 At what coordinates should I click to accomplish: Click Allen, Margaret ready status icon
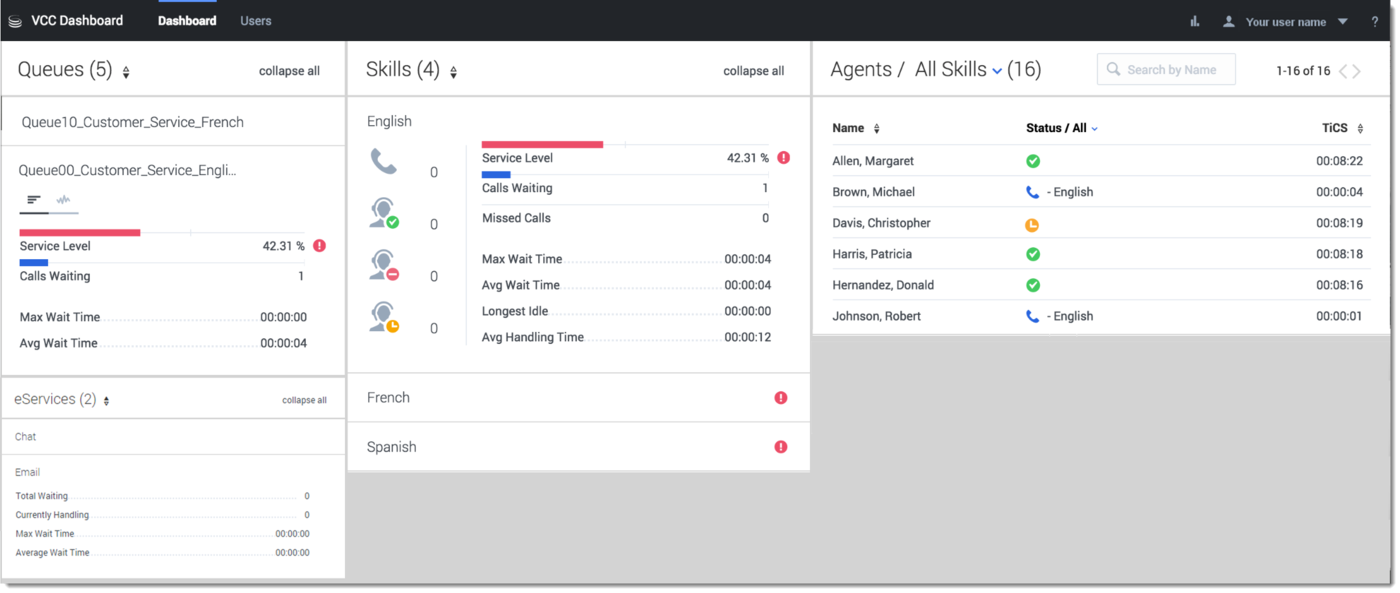[1033, 161]
